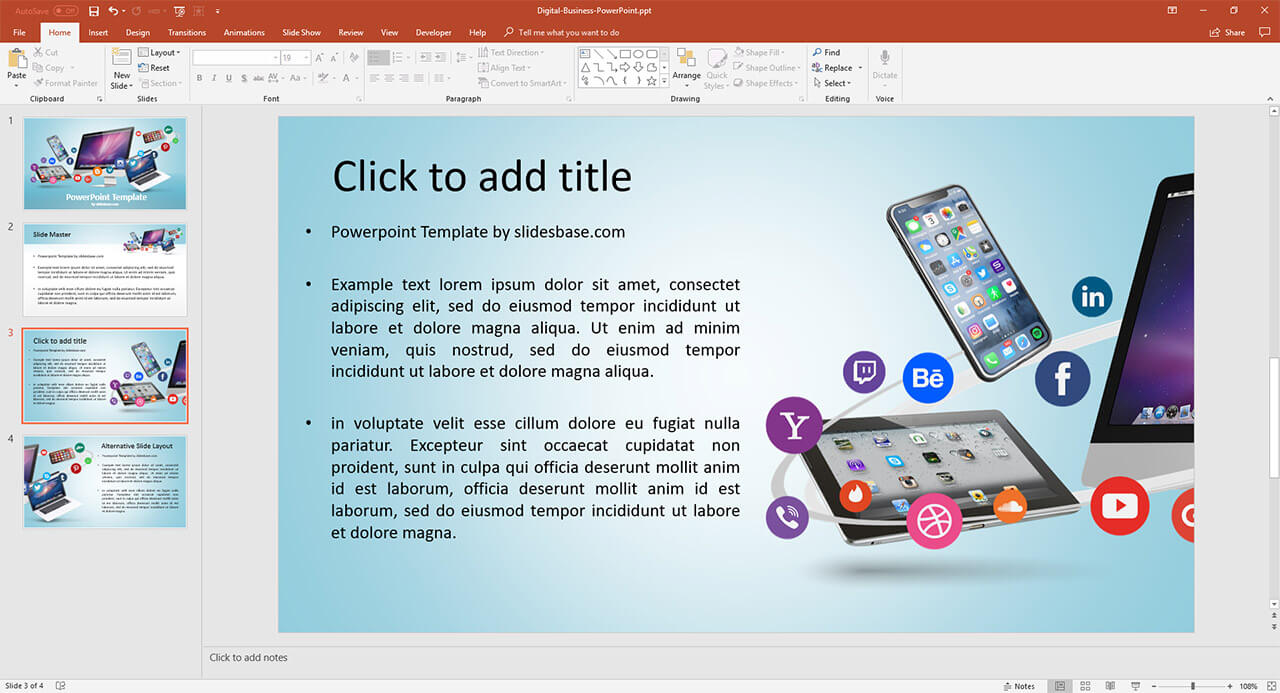Switch to the Slide Show tab

click(x=301, y=32)
